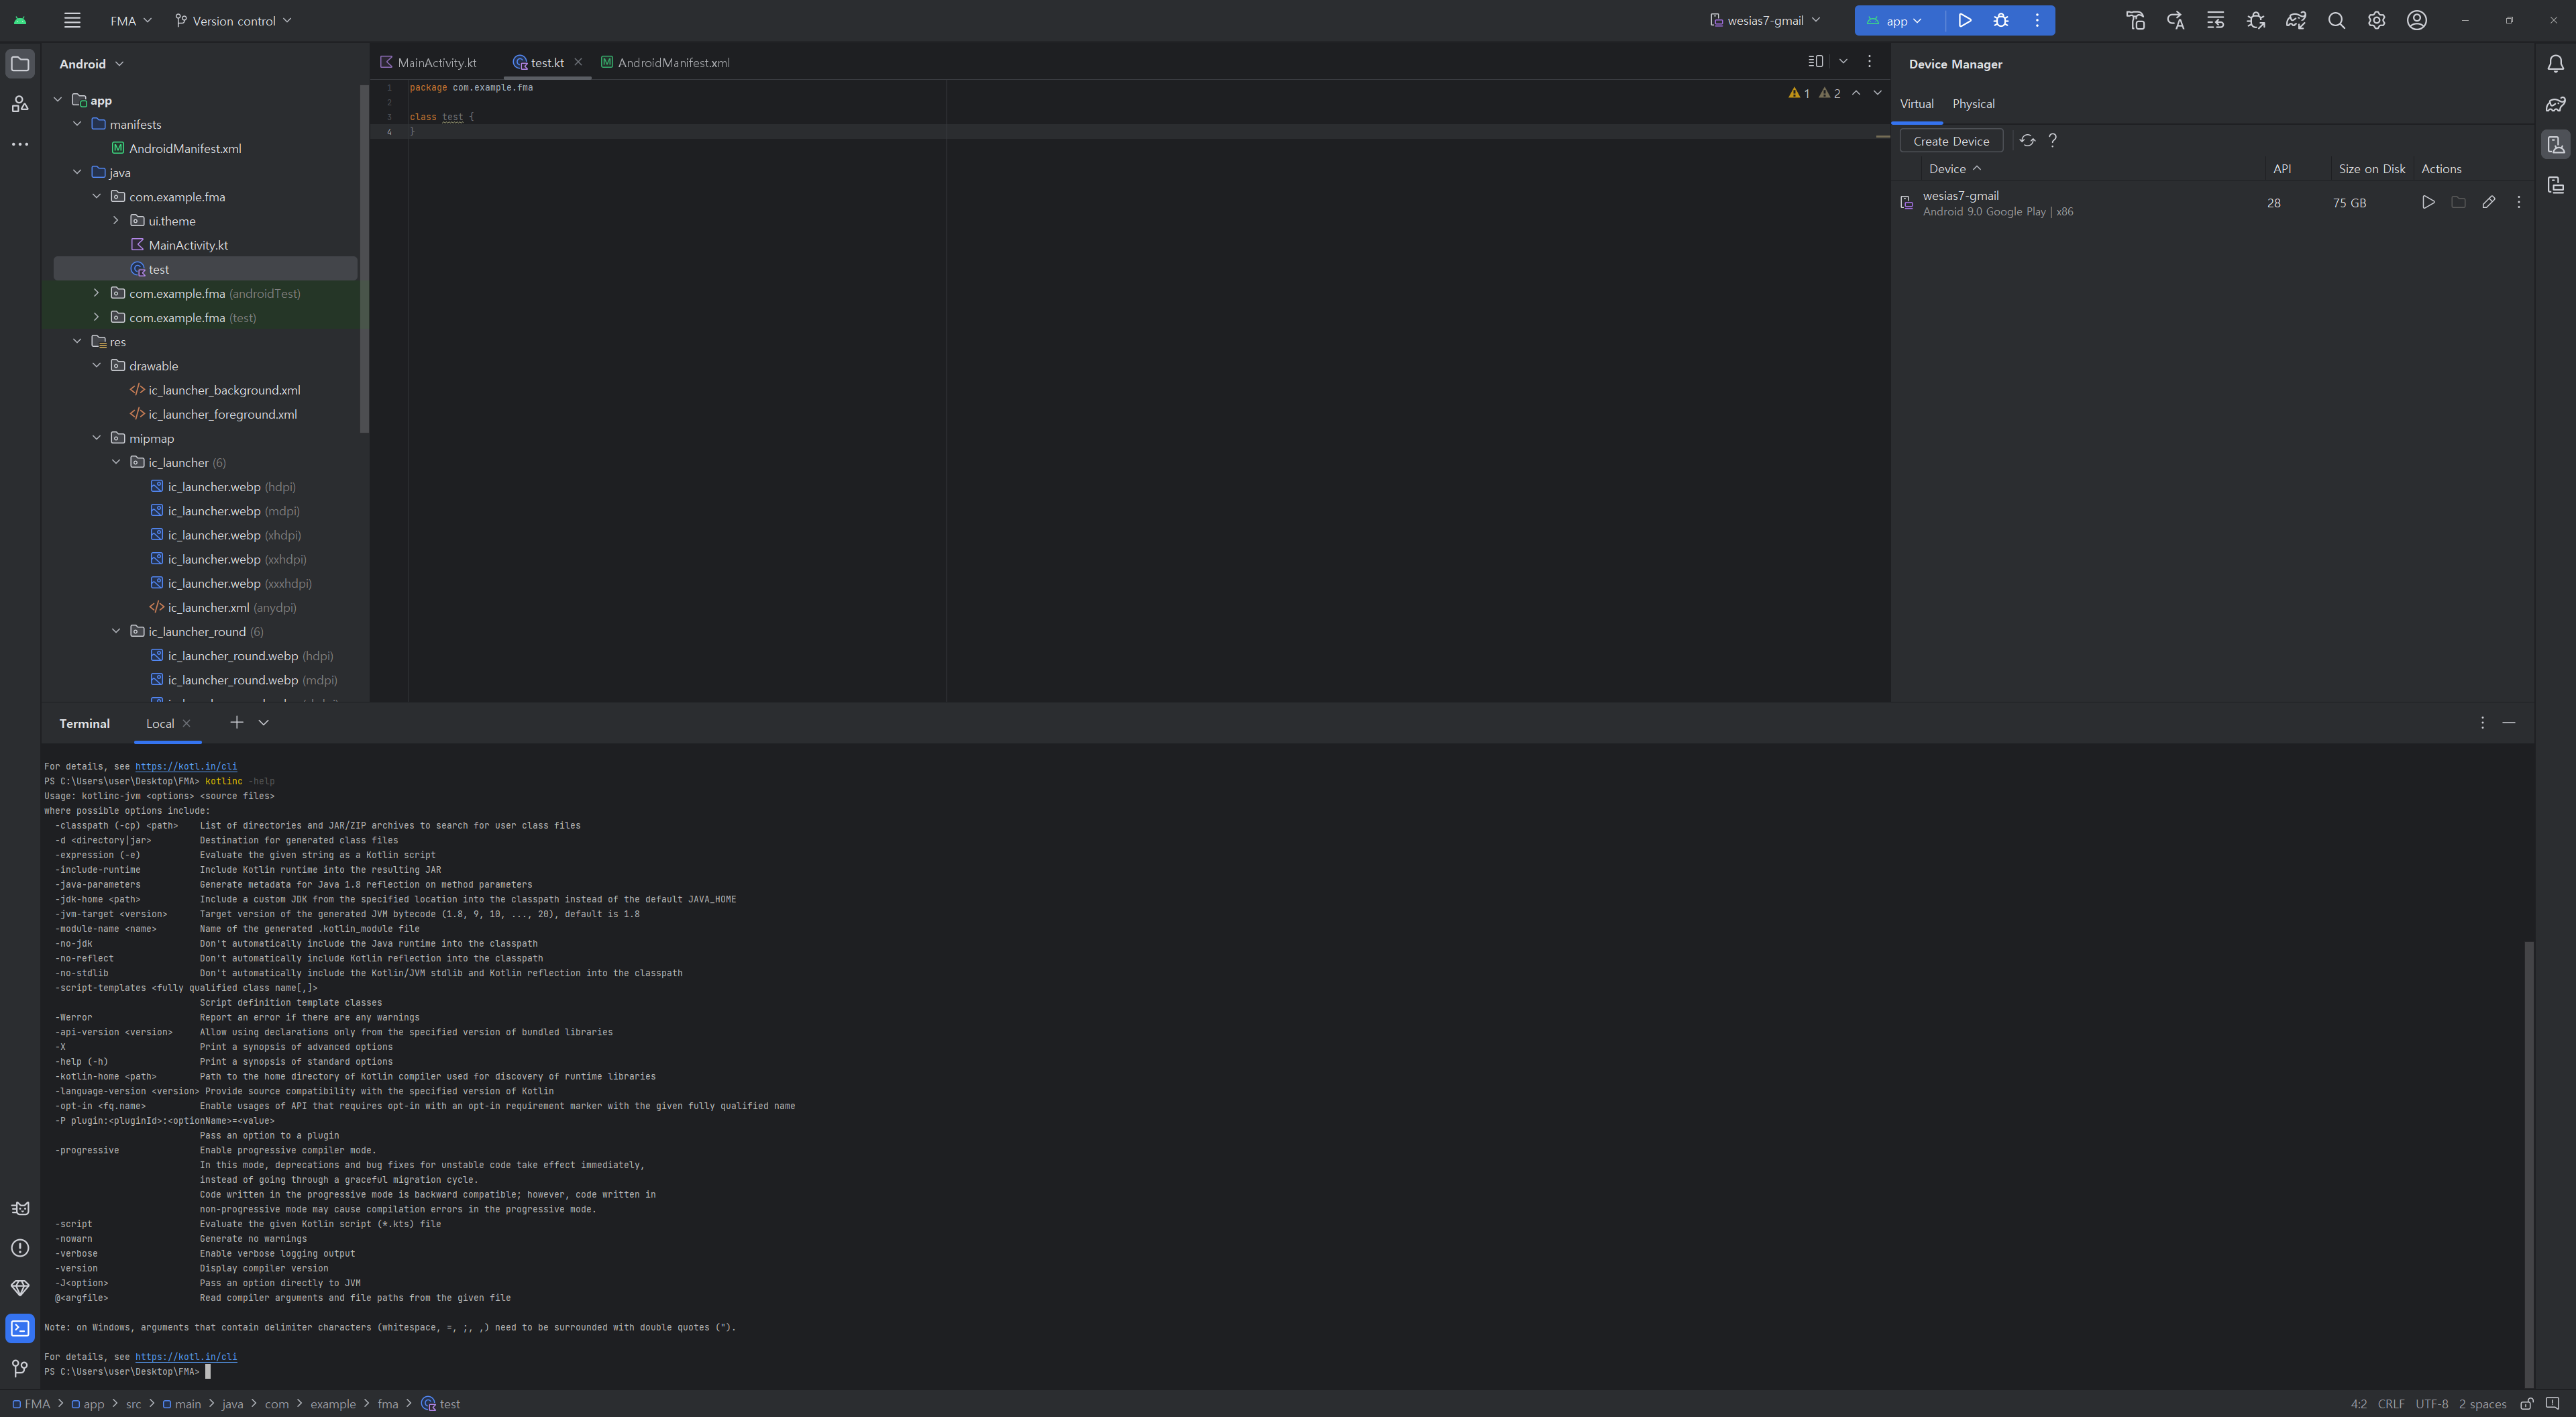
Task: Collapse the manifests folder
Action: pos(77,124)
